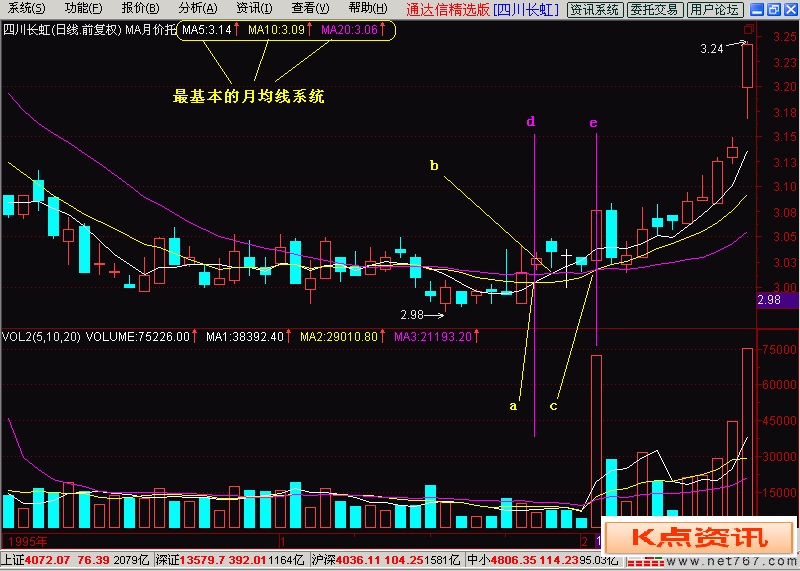The width and height of the screenshot is (800, 571).
Task: Click the 3.10 price axis value
Action: coord(785,187)
